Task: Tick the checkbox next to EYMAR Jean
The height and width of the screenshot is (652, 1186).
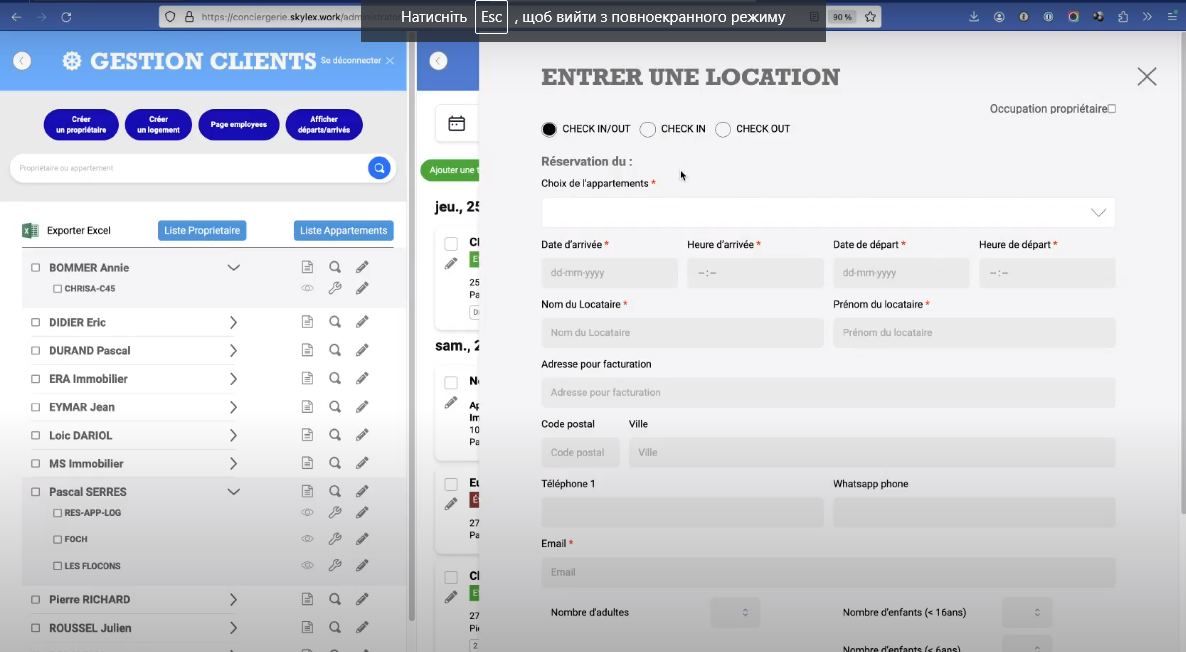Action: (36, 408)
